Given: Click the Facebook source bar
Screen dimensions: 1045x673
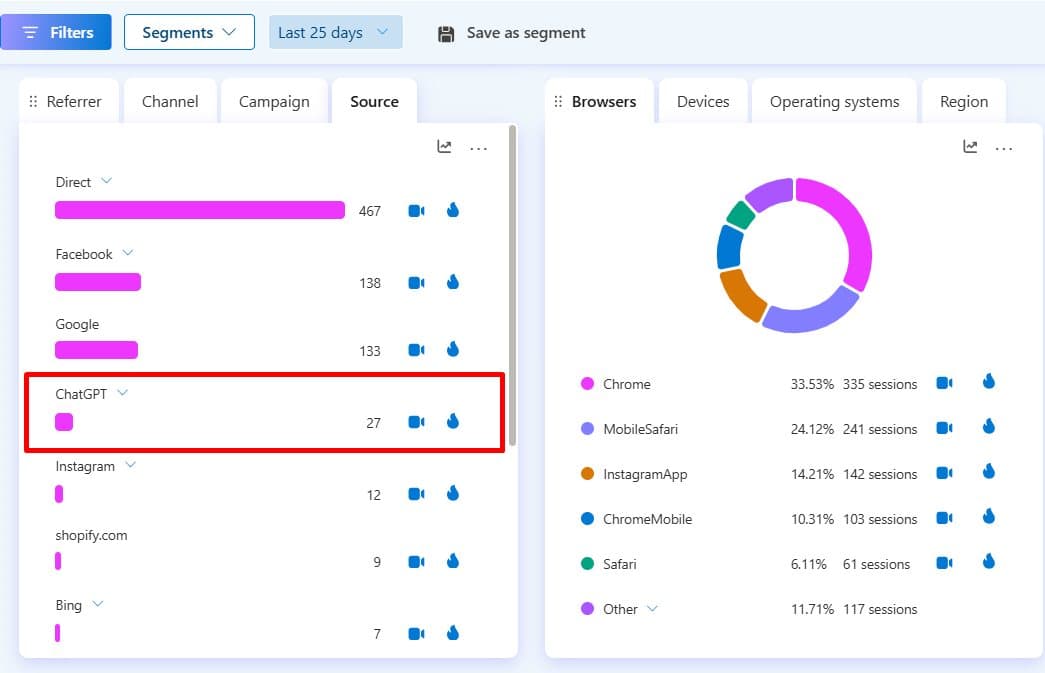Looking at the screenshot, I should point(98,282).
